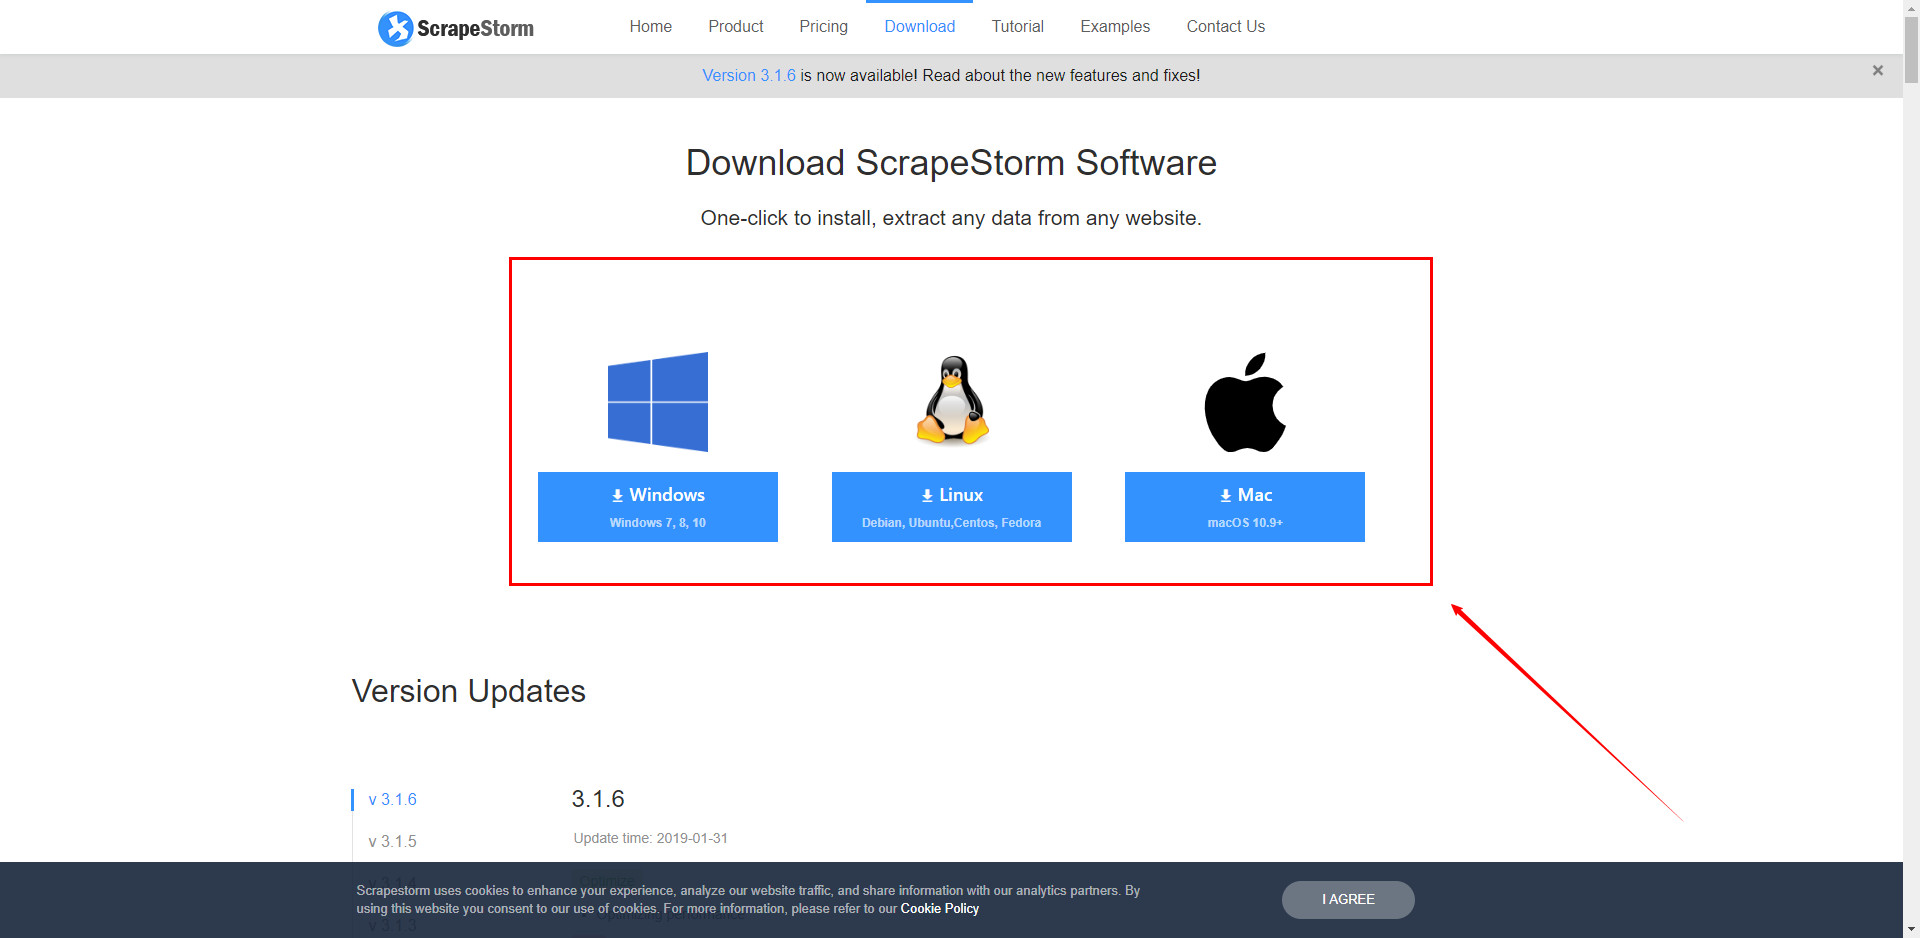Click the Apple logo icon
Image resolution: width=1920 pixels, height=938 pixels.
tap(1245, 402)
